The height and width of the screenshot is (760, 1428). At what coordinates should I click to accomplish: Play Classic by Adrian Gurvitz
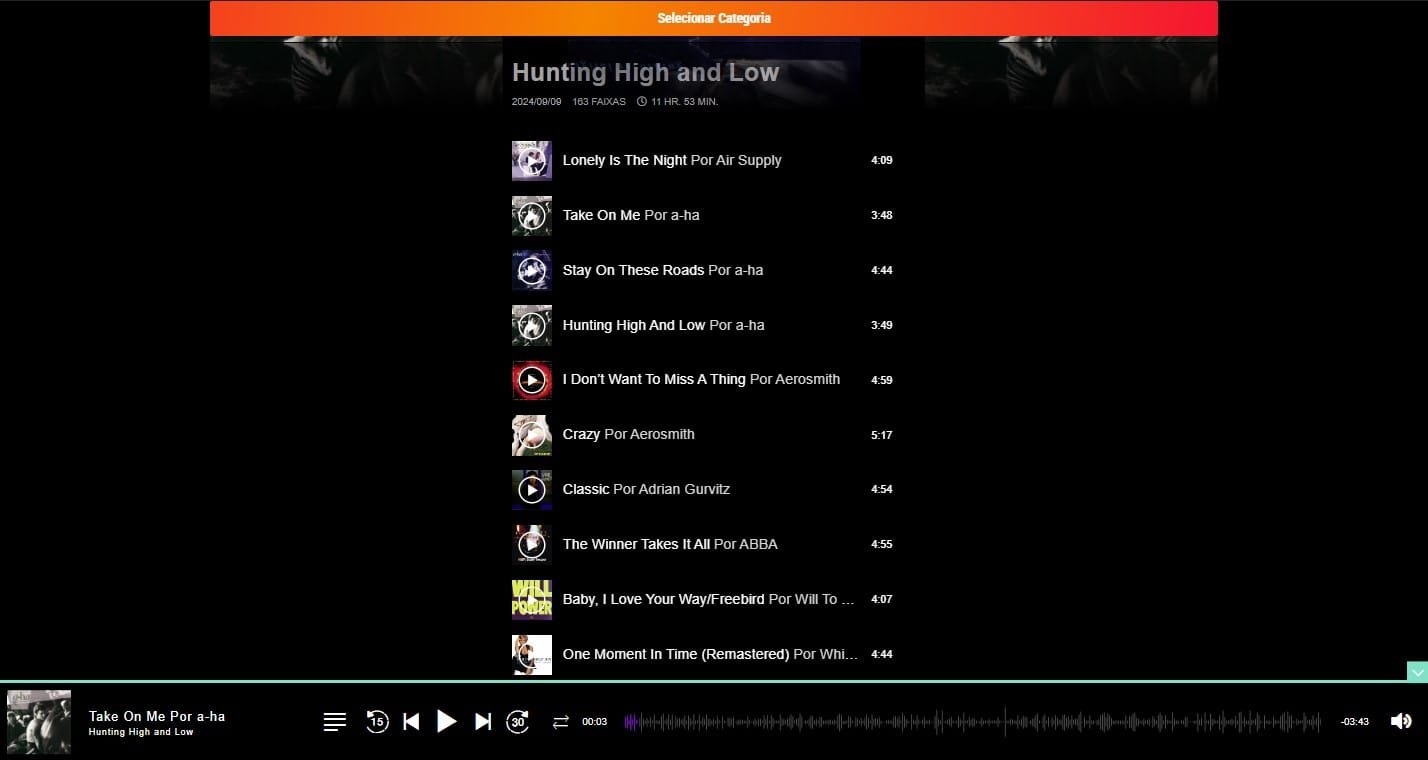coord(531,490)
